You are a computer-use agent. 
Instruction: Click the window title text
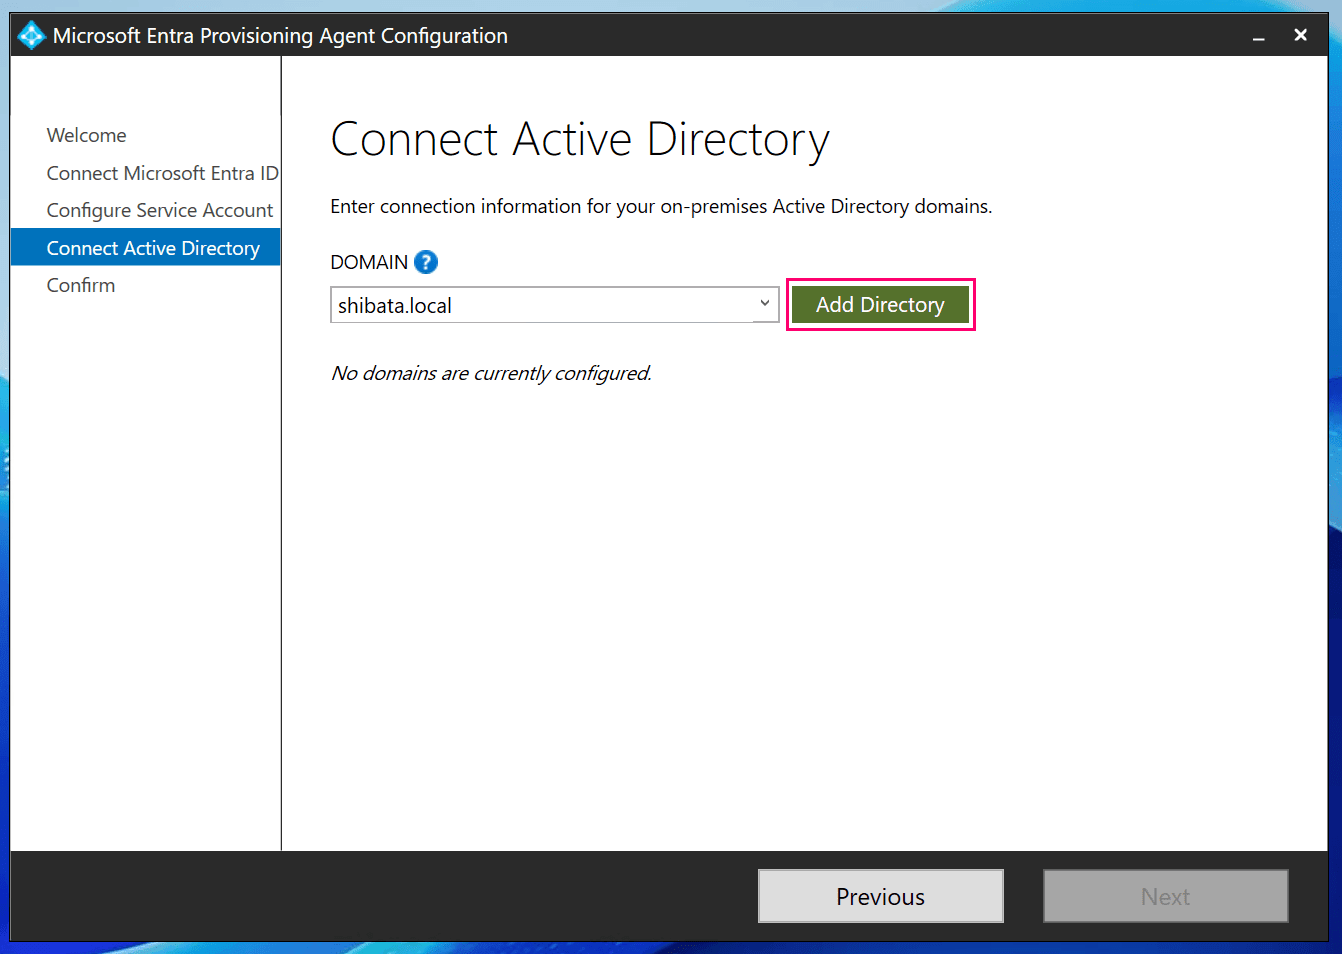[280, 36]
